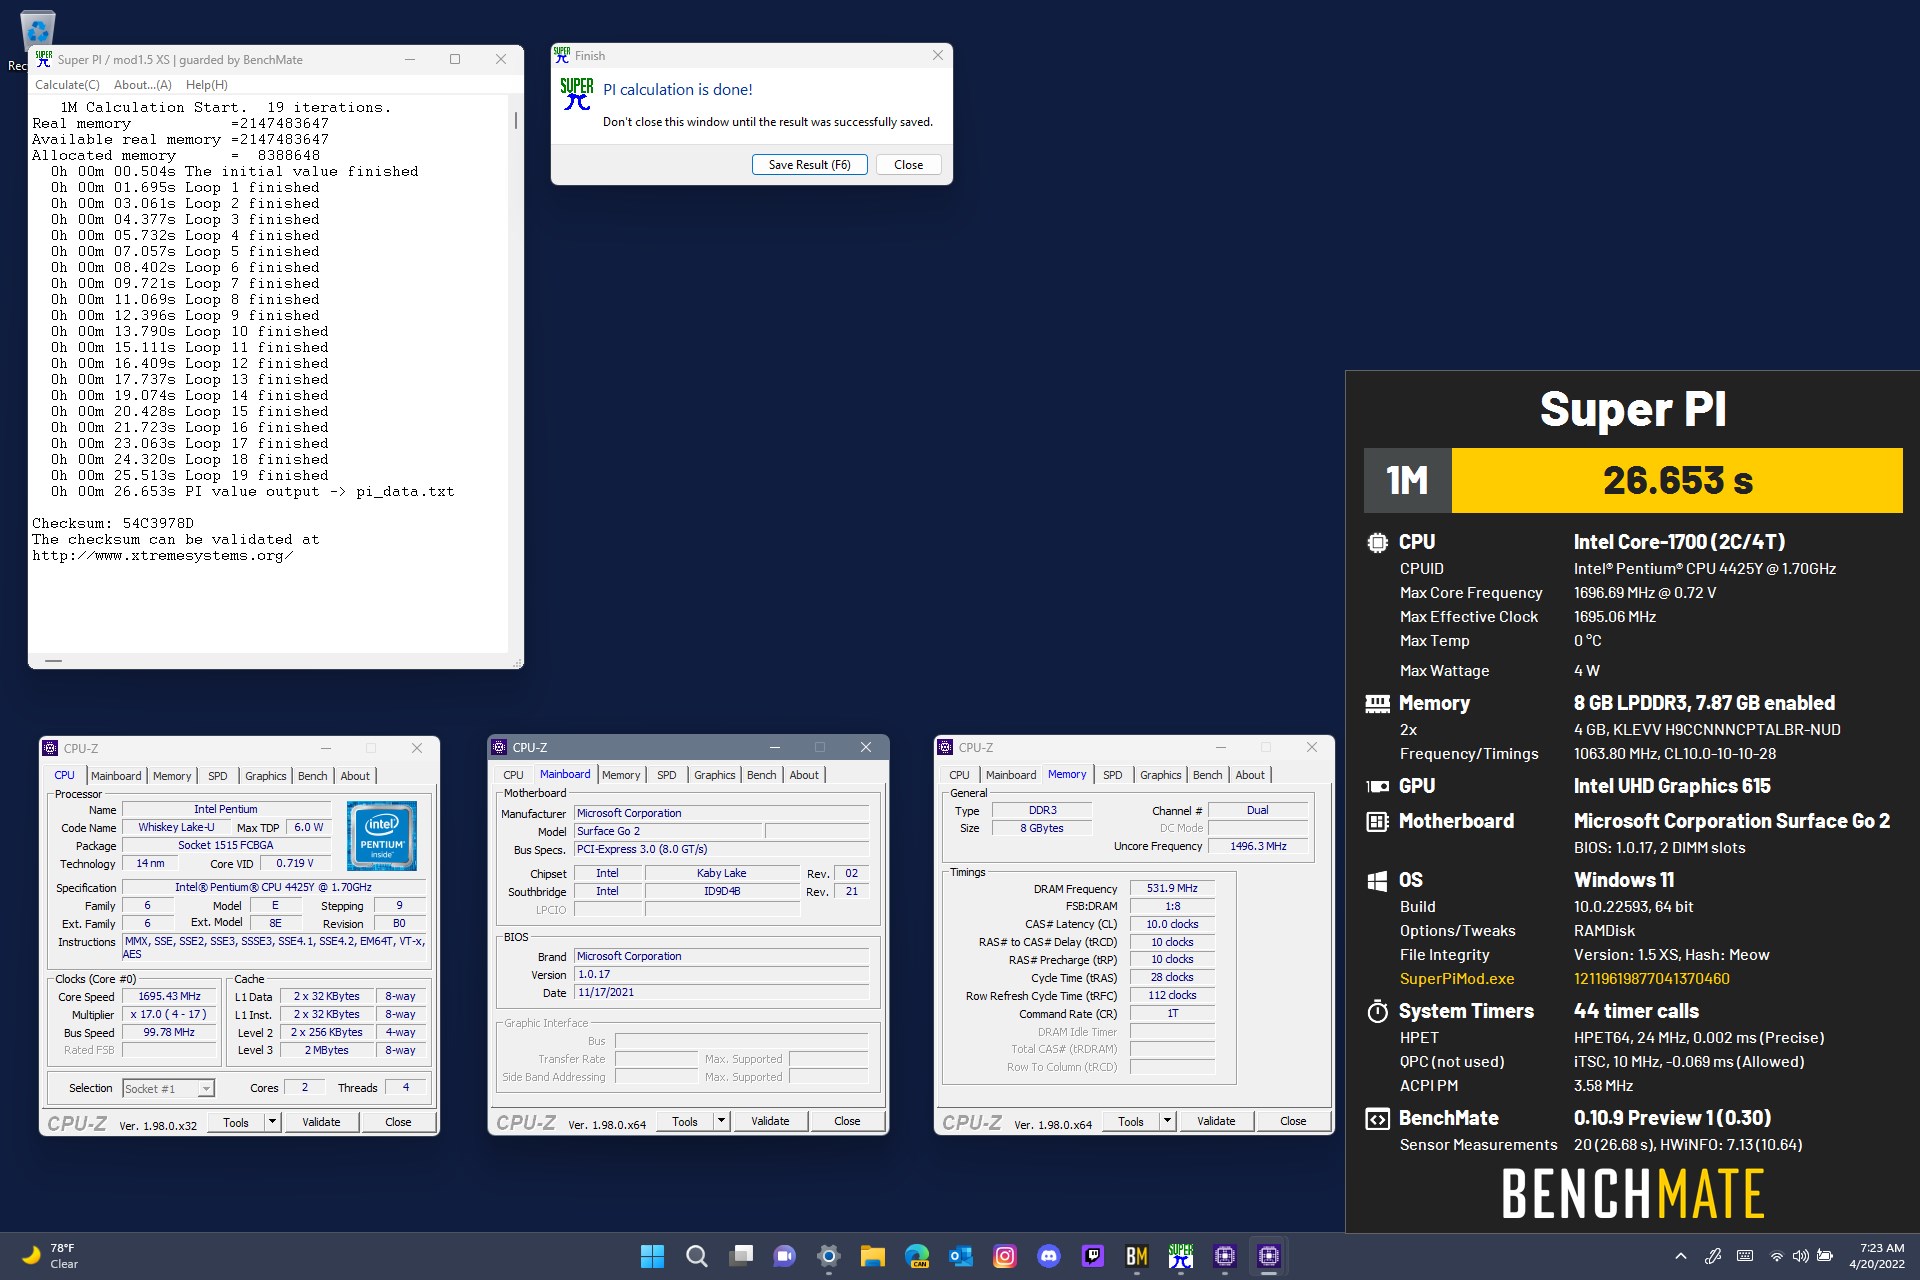
Task: Open the Windows Start menu
Action: click(652, 1256)
